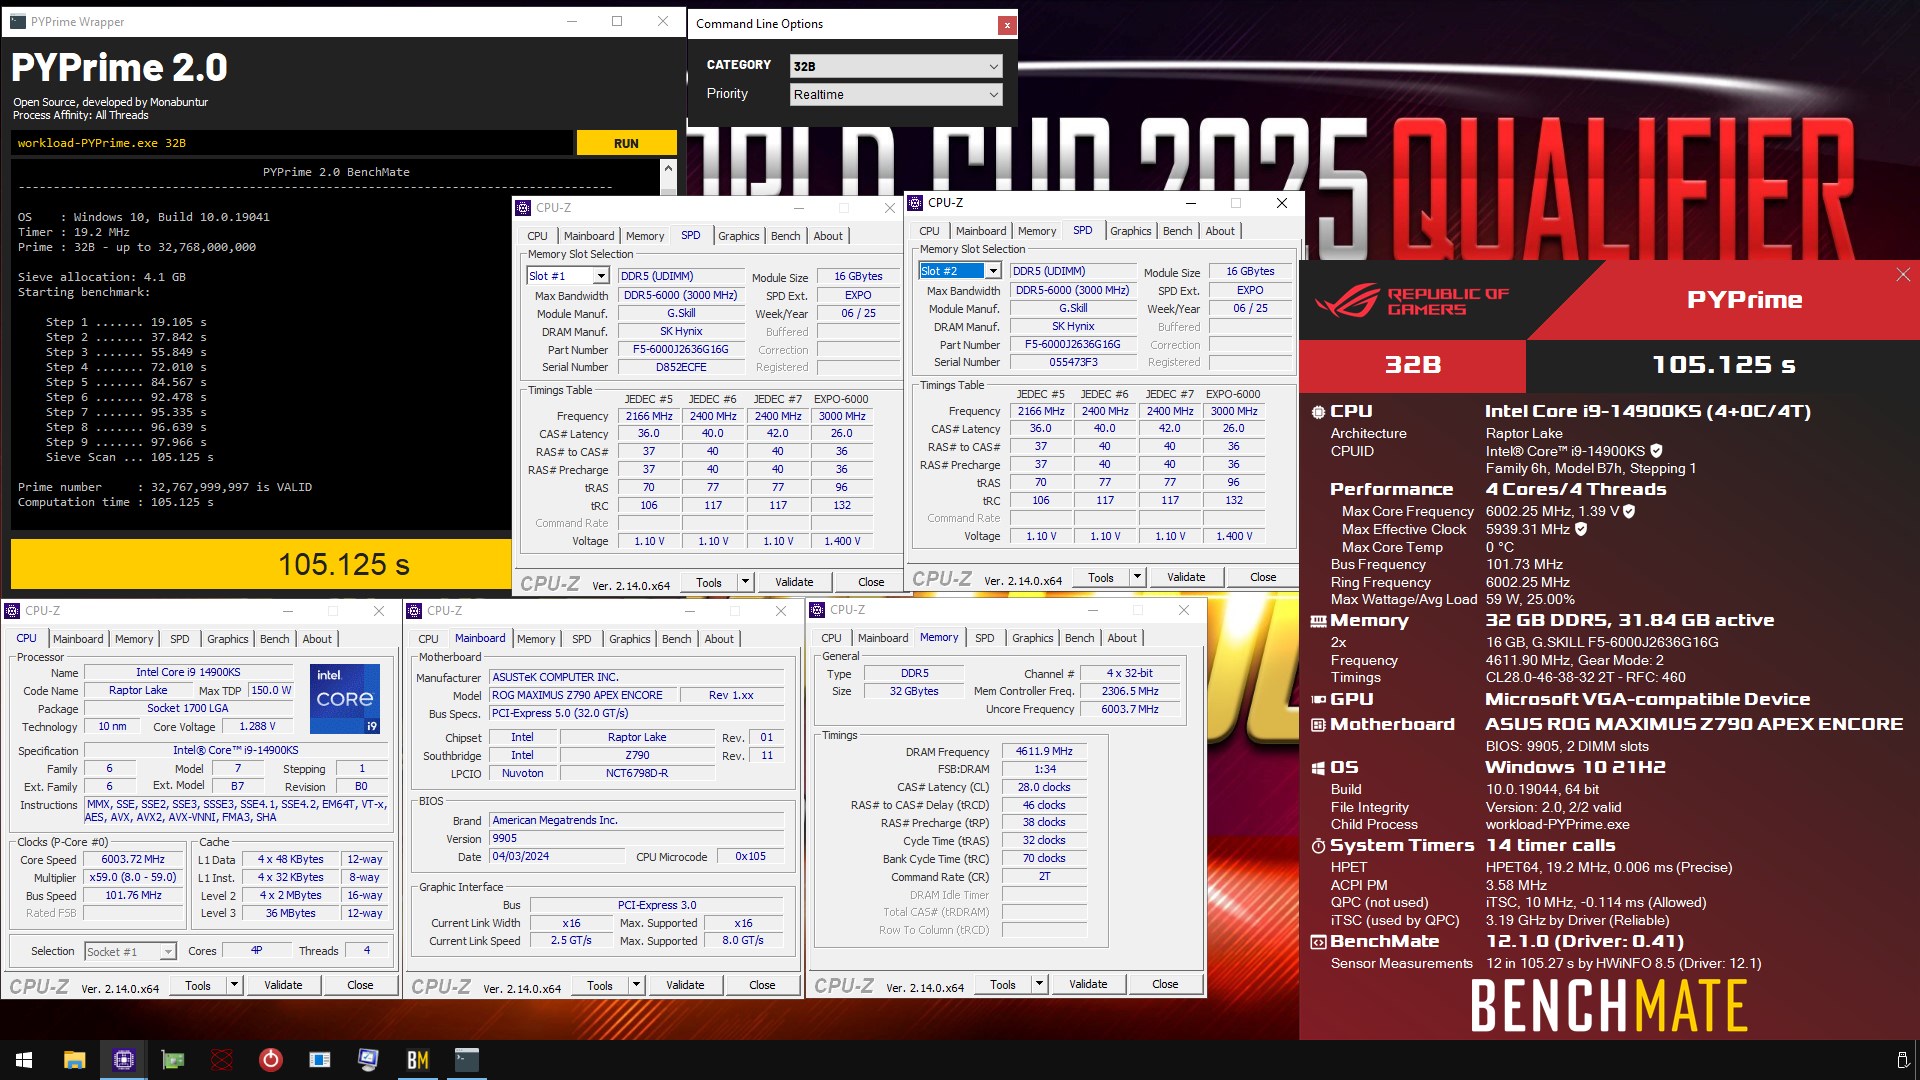Click the GPU section icon in BenchMate panel
The width and height of the screenshot is (1920, 1080).
pyautogui.click(x=1318, y=700)
